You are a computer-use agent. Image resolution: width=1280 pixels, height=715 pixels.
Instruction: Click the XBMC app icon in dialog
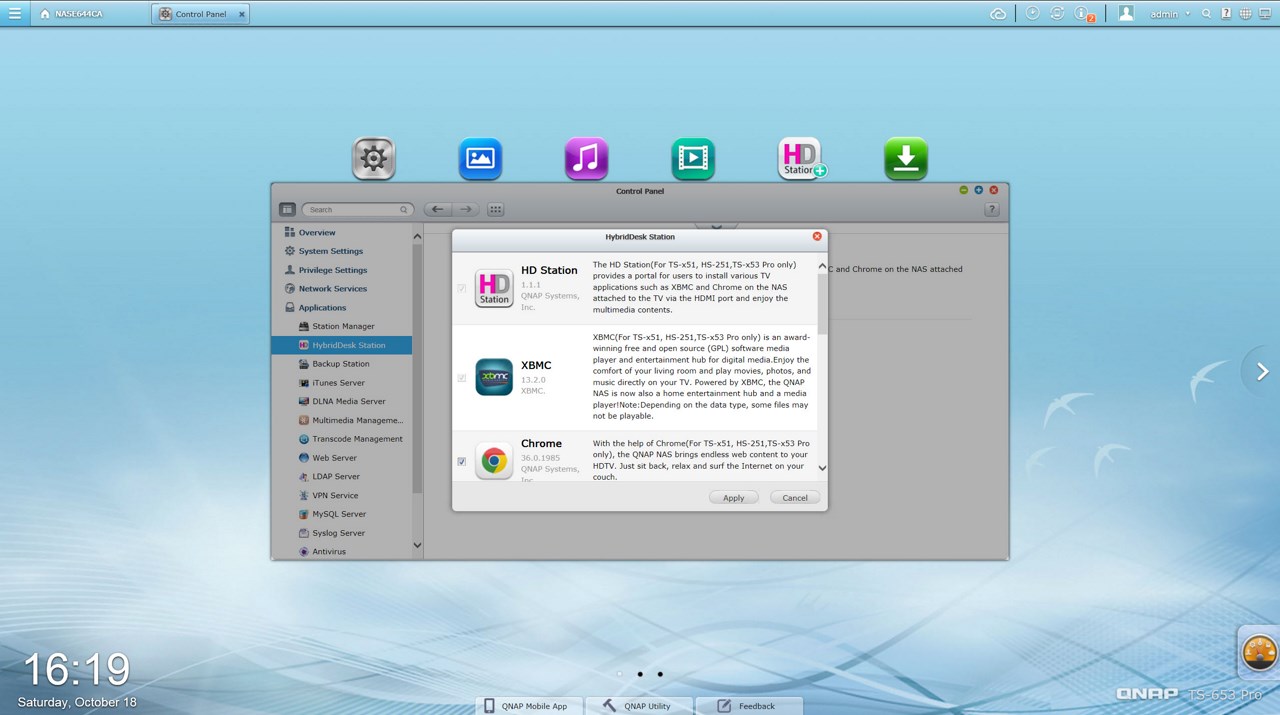[494, 377]
